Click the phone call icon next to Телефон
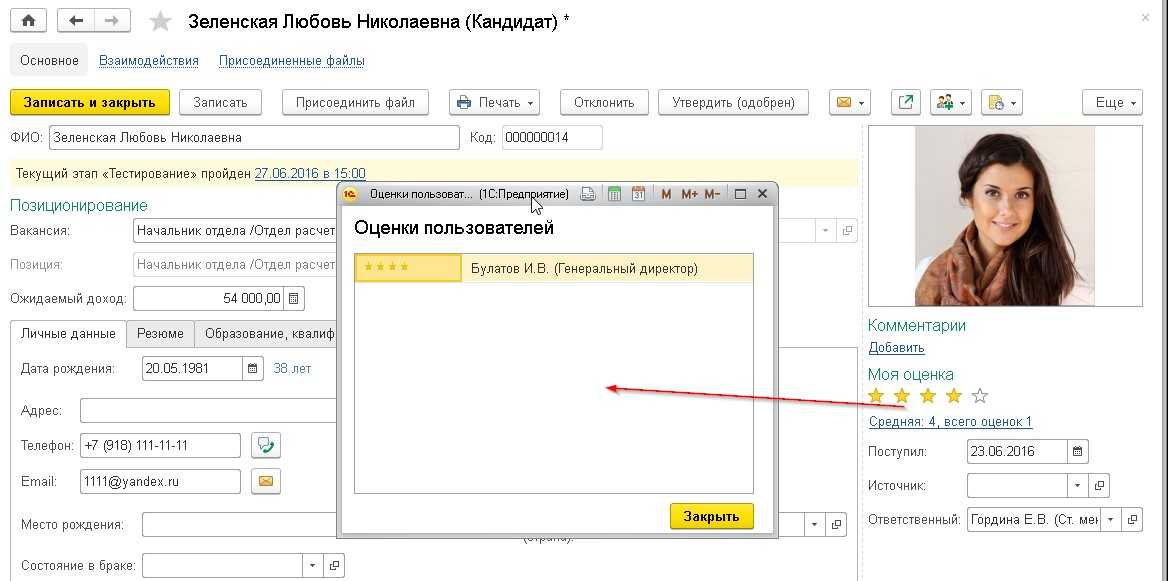1168x581 pixels. point(266,445)
